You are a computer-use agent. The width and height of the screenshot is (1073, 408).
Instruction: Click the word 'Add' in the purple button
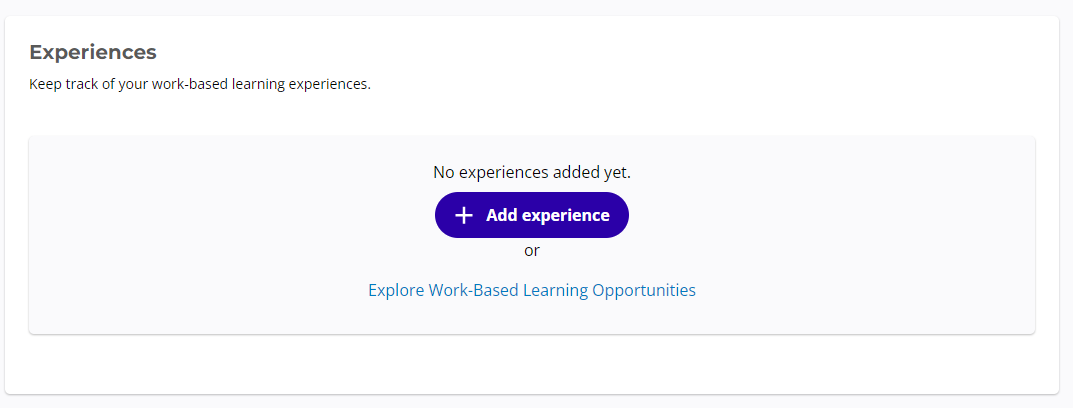(501, 215)
